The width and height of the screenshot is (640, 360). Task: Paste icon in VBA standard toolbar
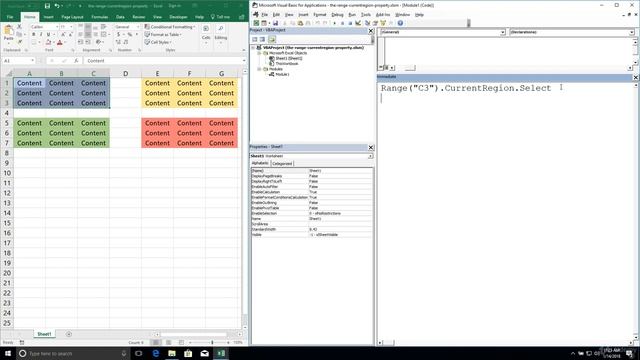(x=300, y=23)
